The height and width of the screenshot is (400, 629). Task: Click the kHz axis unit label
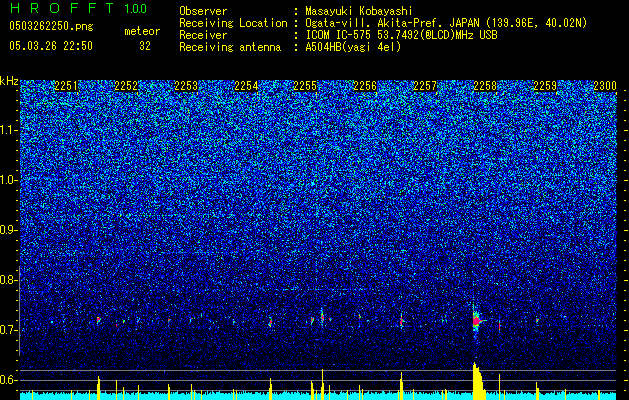(x=9, y=81)
